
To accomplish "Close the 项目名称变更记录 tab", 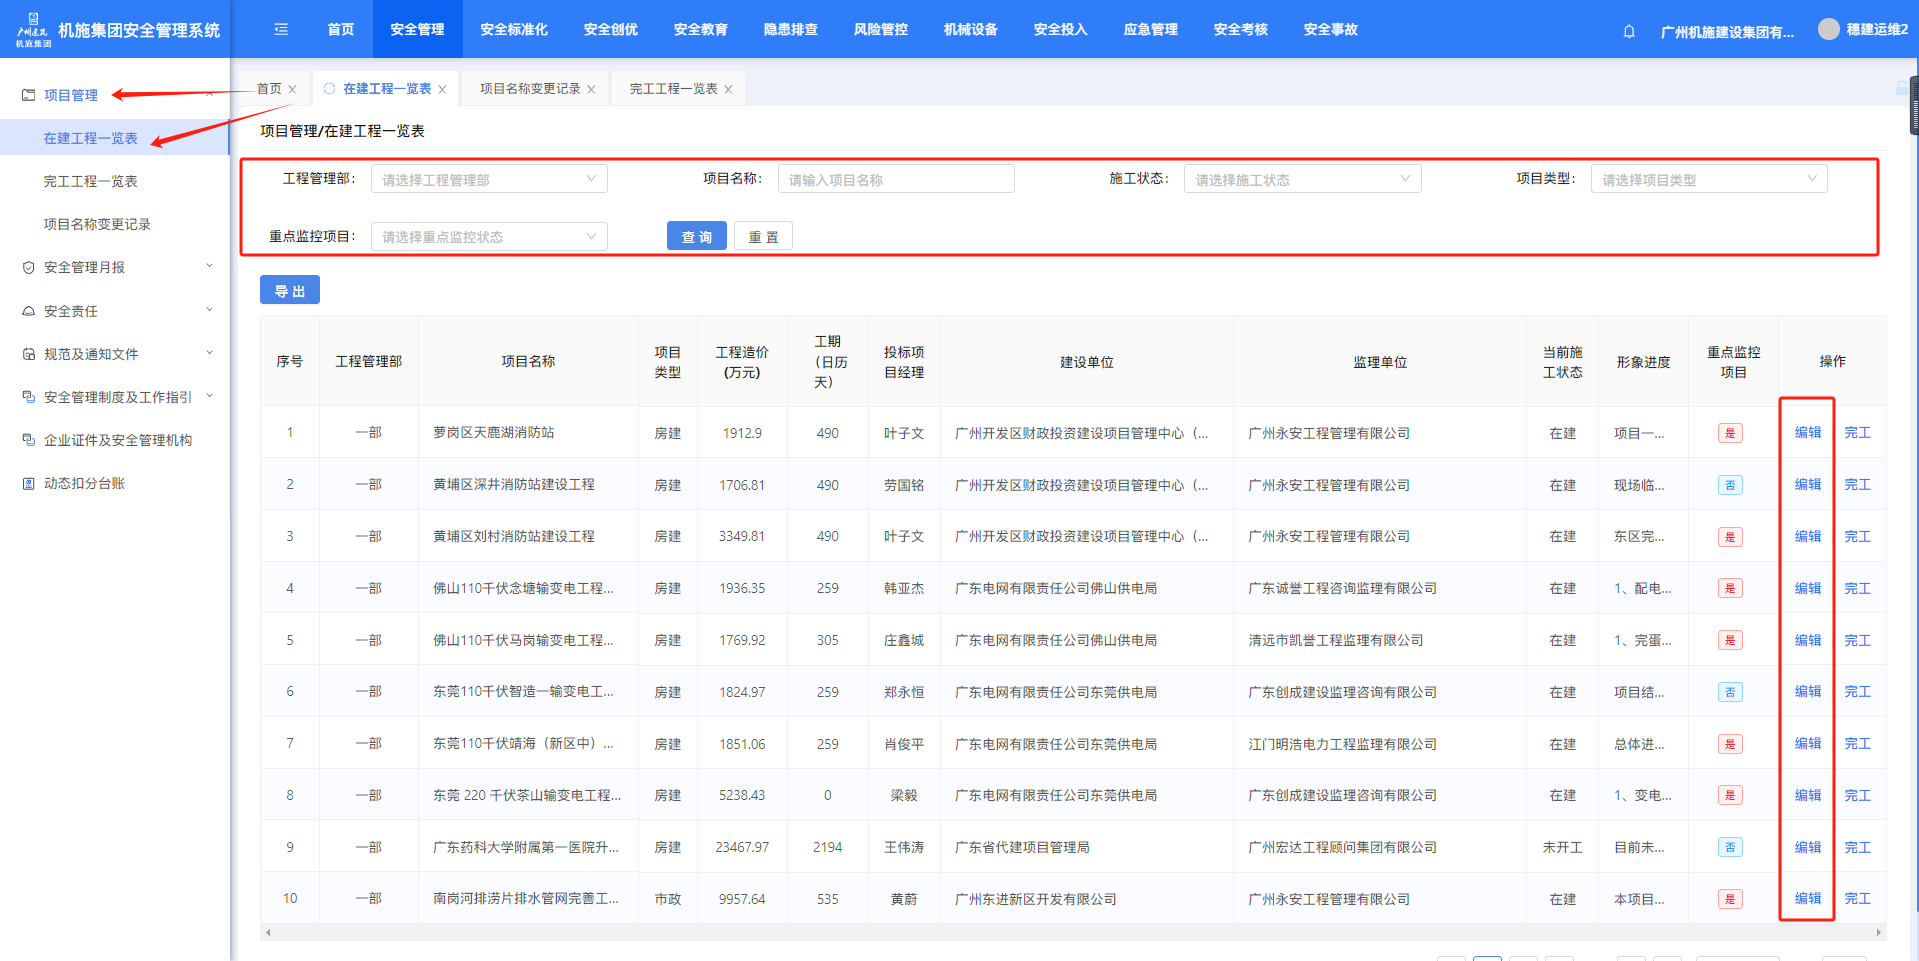I will click(x=591, y=90).
